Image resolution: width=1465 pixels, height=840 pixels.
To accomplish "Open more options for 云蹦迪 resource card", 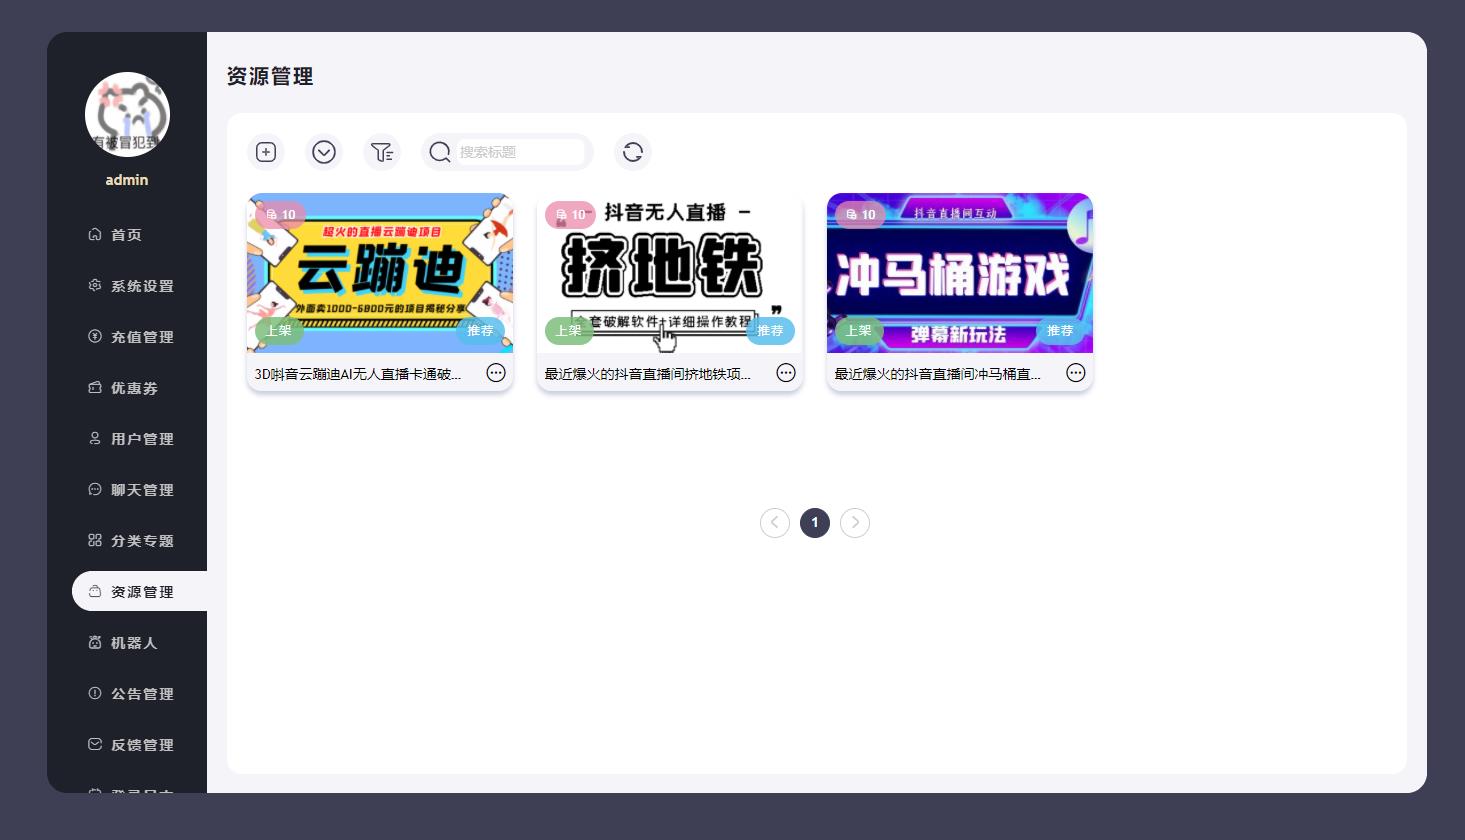I will pos(496,373).
